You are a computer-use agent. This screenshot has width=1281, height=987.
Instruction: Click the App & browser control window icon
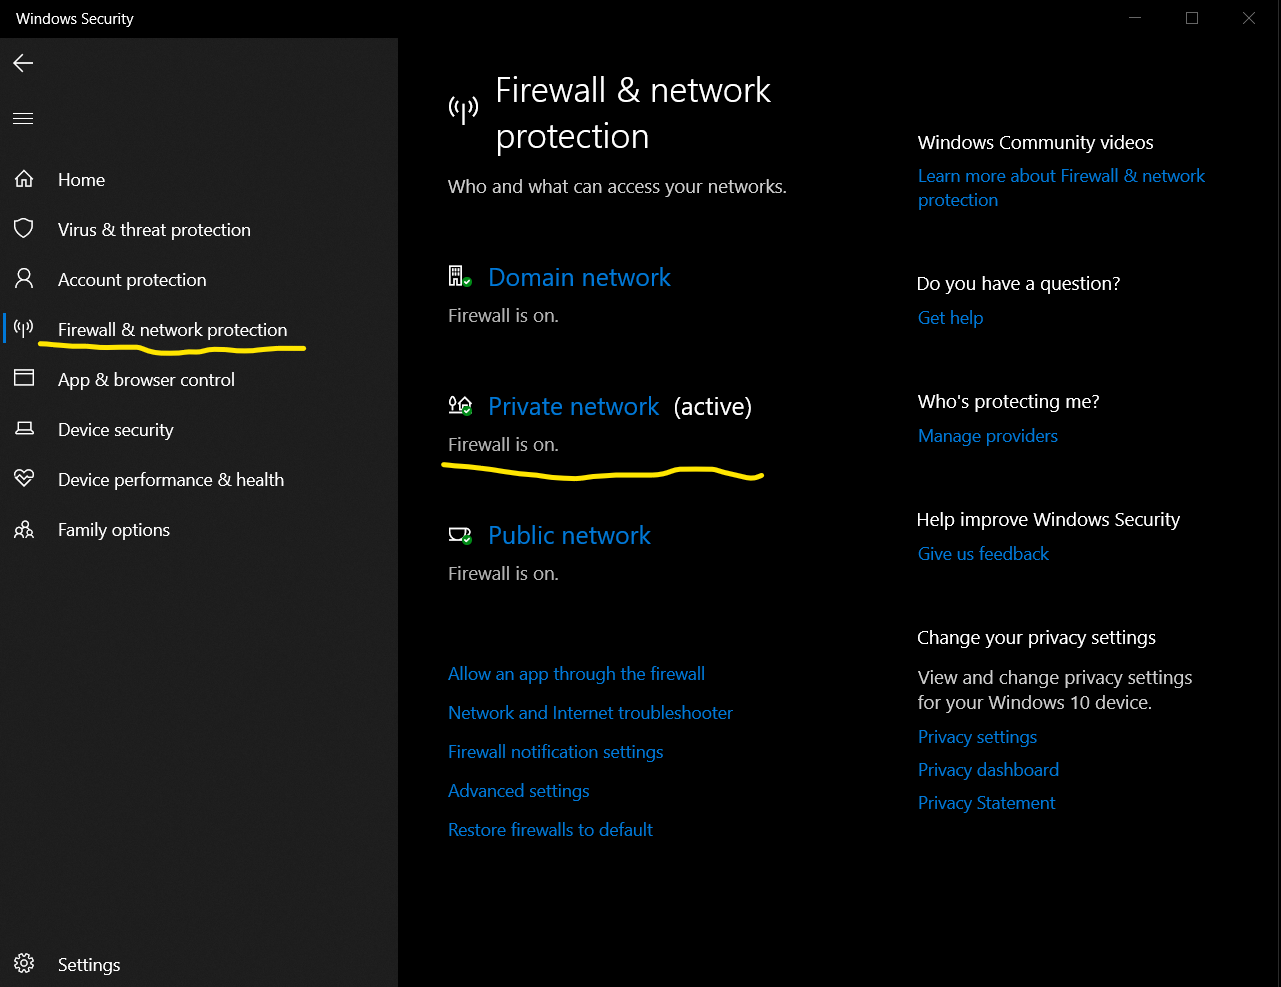(x=24, y=379)
